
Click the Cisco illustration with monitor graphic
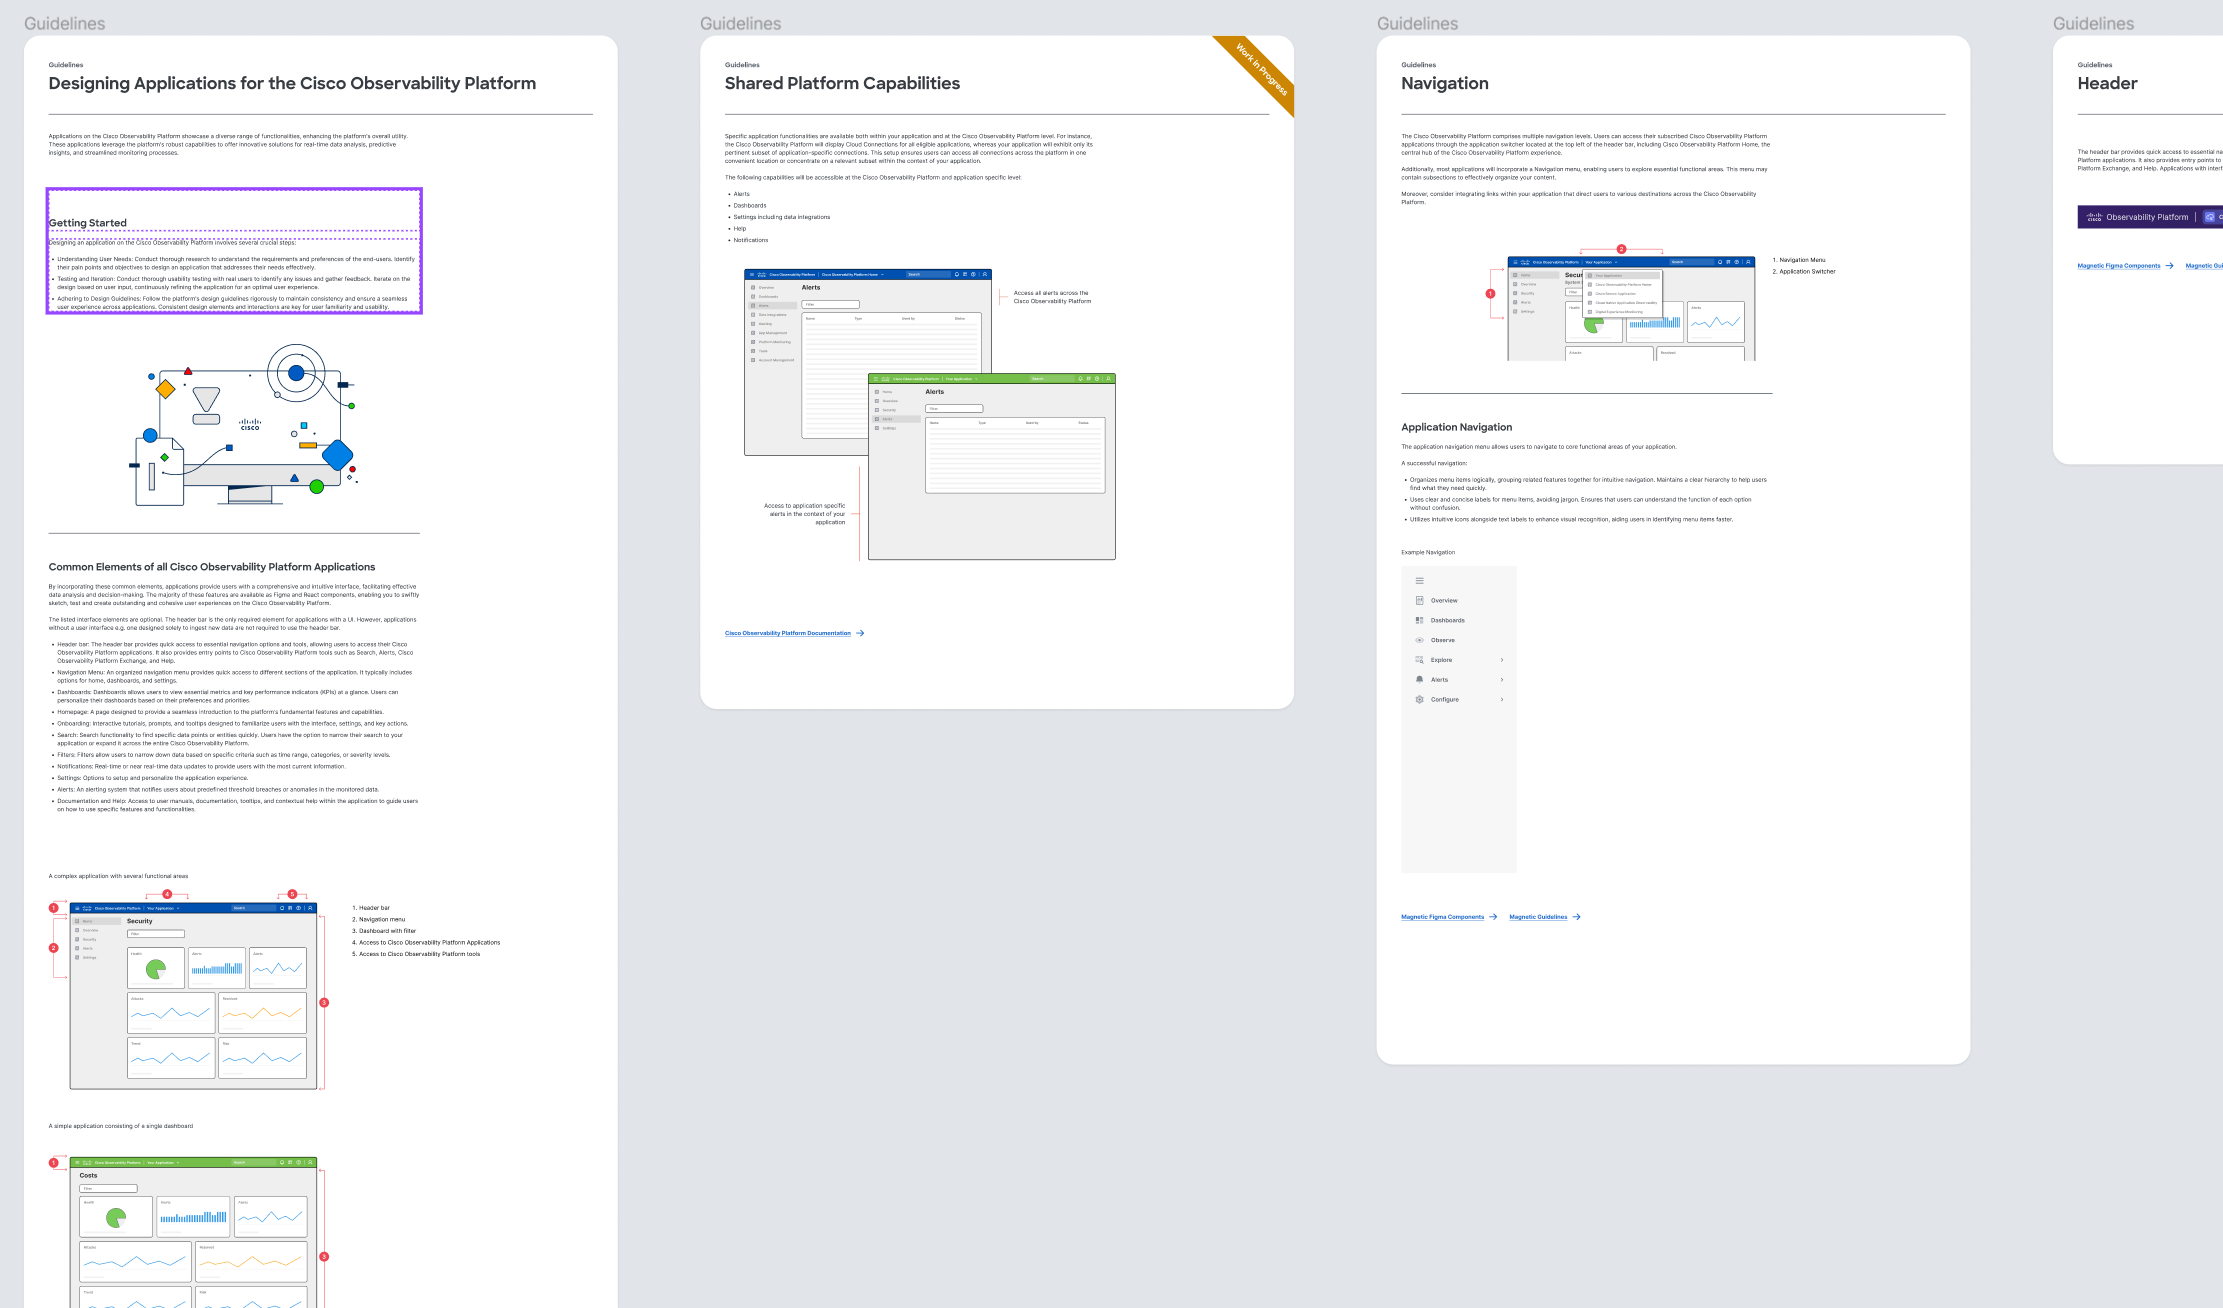point(243,425)
